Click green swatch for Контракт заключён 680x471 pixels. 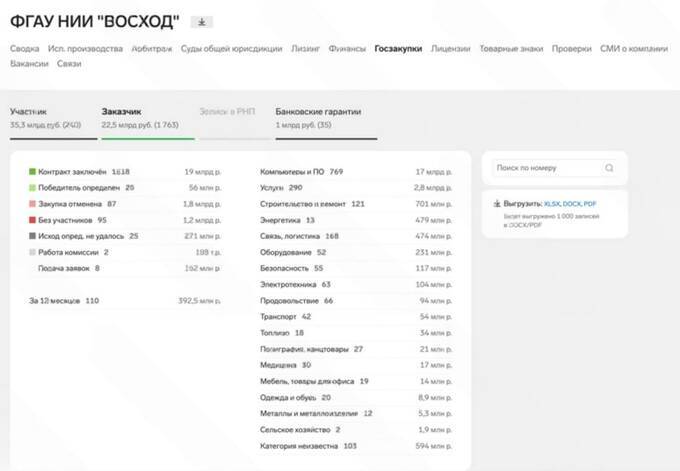click(32, 172)
